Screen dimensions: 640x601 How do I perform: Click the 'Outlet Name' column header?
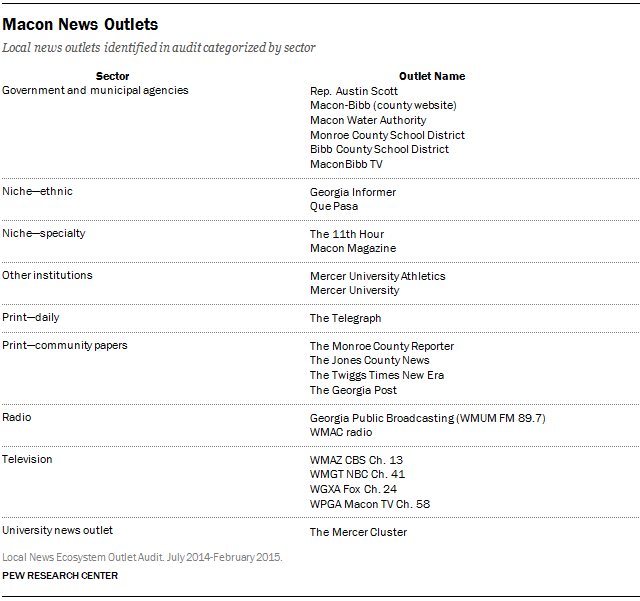432,76
